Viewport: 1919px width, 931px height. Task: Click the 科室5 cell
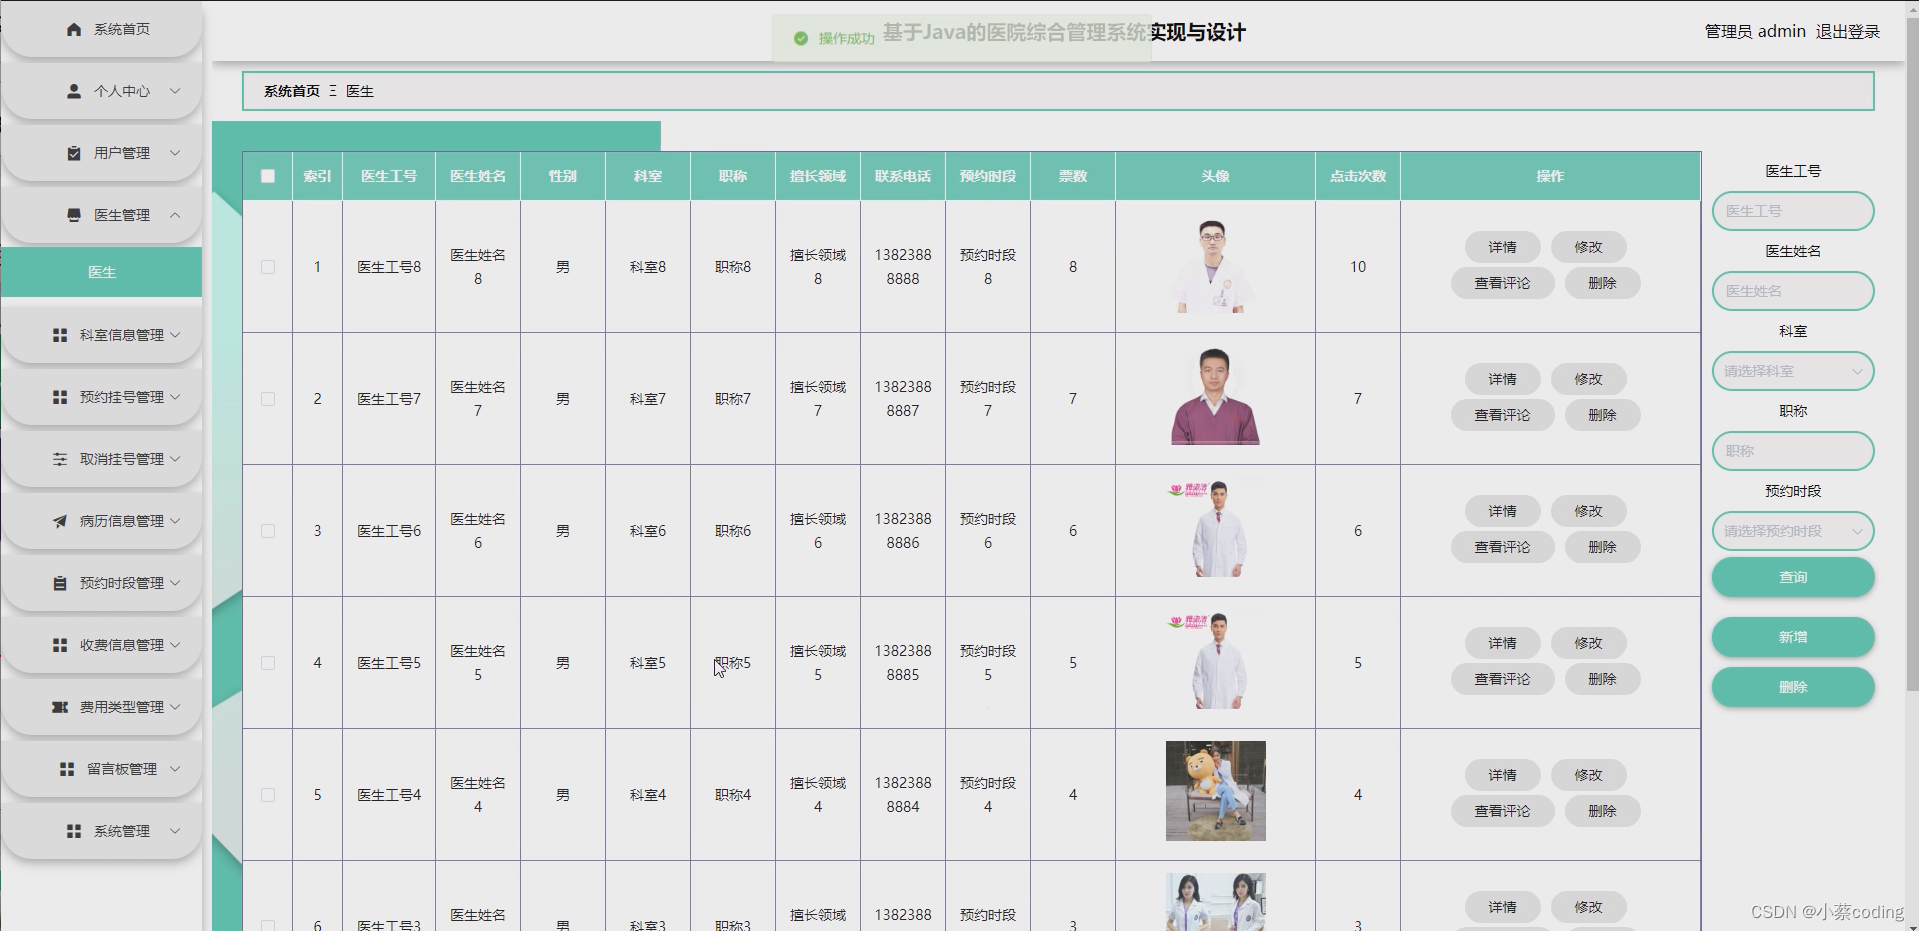[648, 663]
